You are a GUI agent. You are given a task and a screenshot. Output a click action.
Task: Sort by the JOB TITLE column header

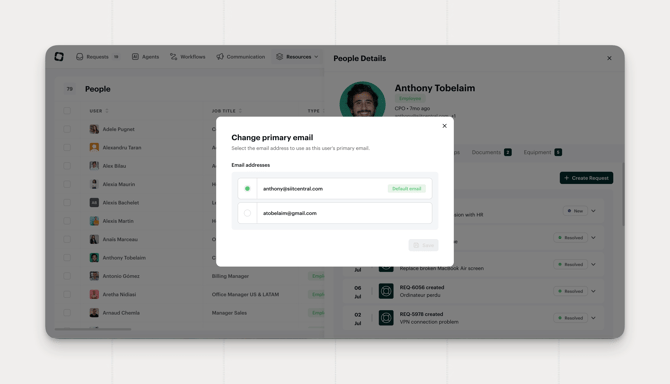click(226, 111)
